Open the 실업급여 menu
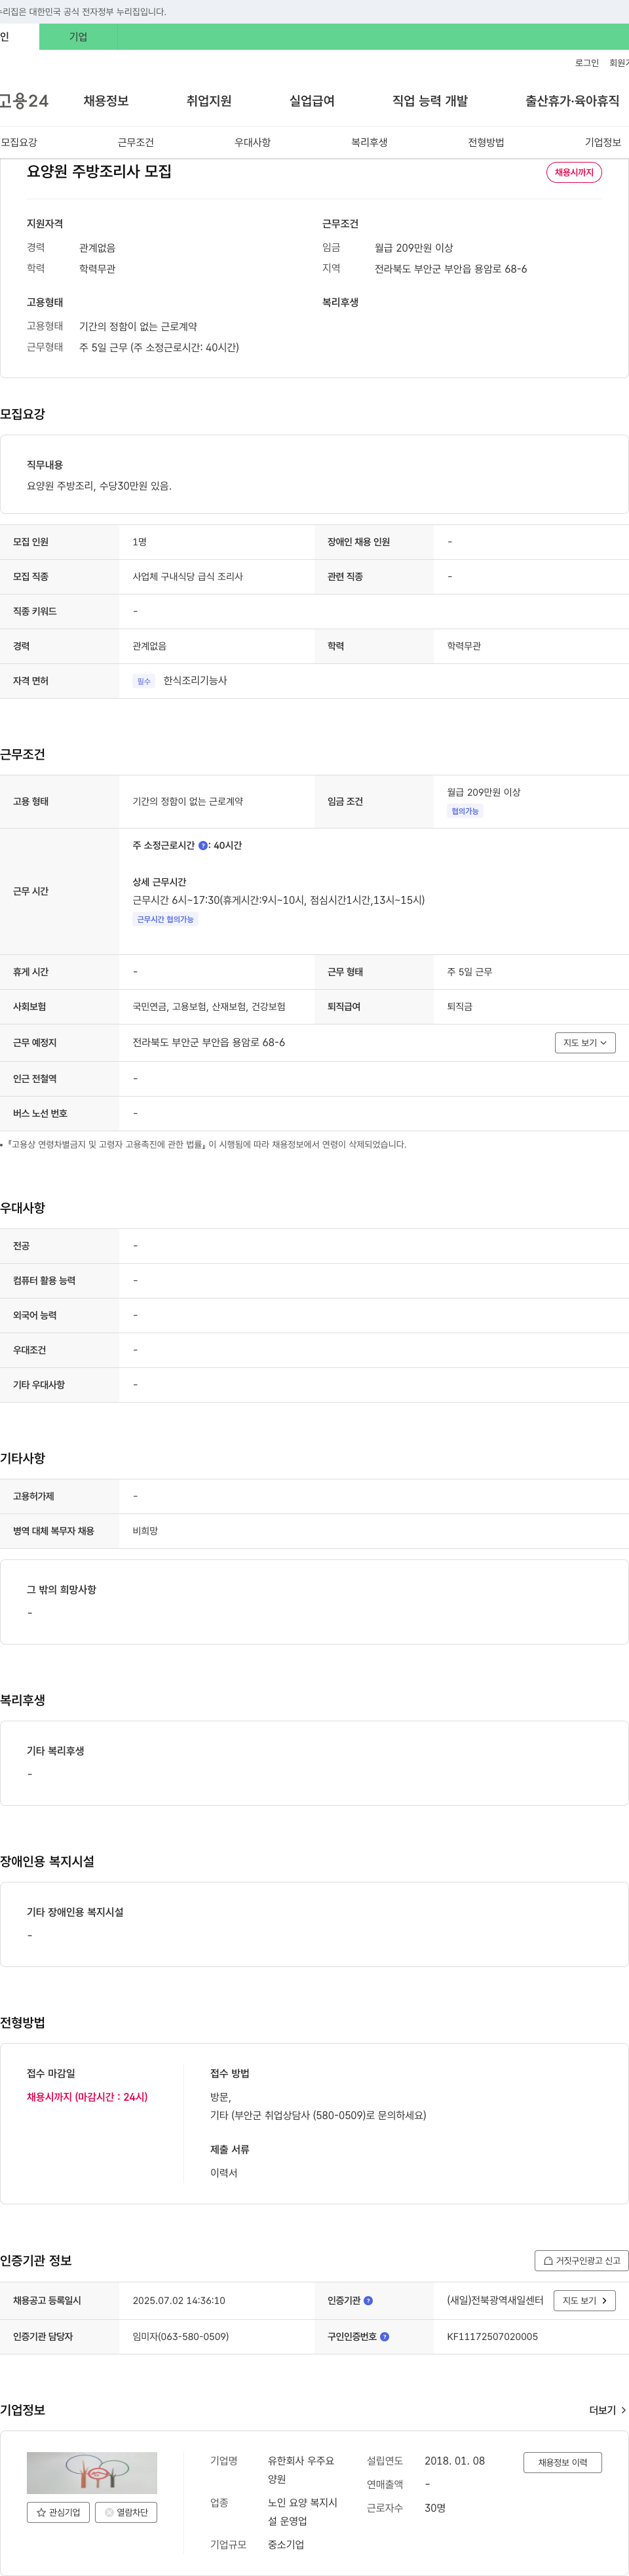Screen dimensions: 629x2576 [312, 101]
